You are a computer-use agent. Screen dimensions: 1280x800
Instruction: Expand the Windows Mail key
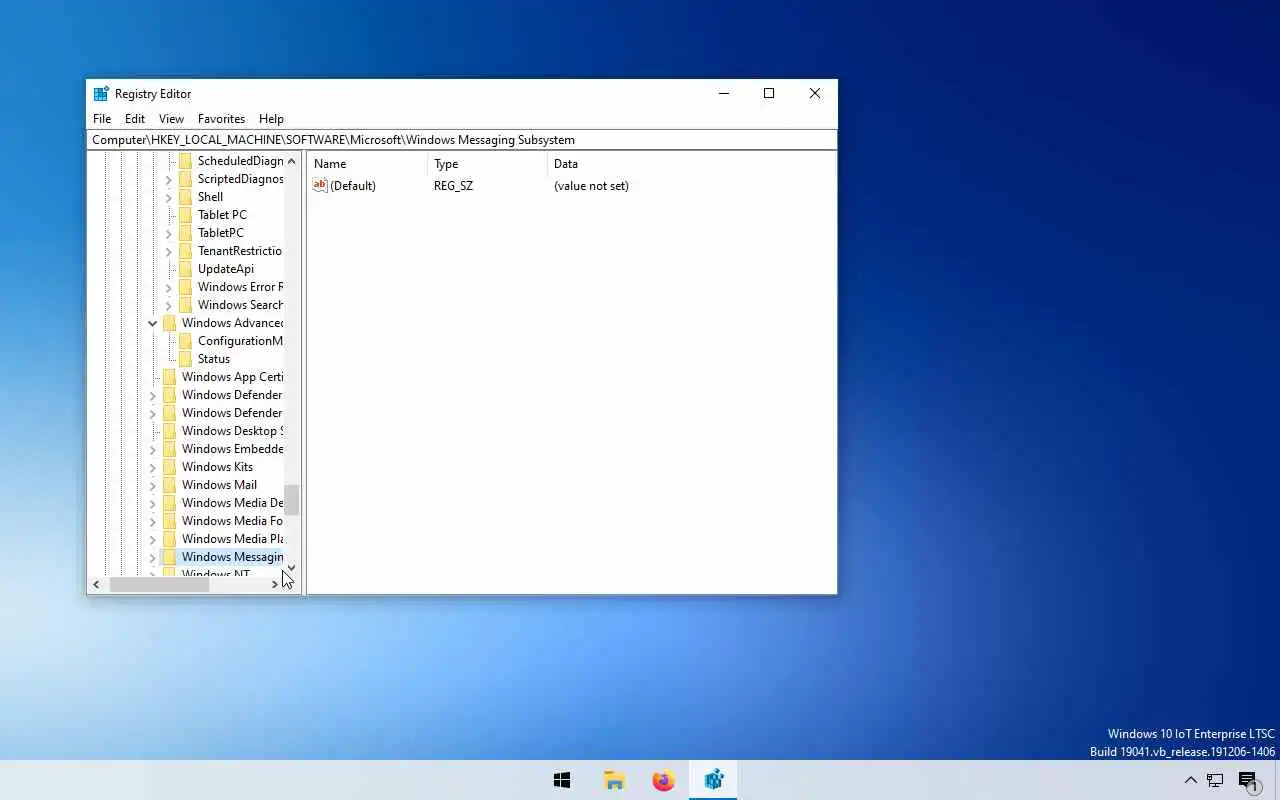tap(153, 486)
